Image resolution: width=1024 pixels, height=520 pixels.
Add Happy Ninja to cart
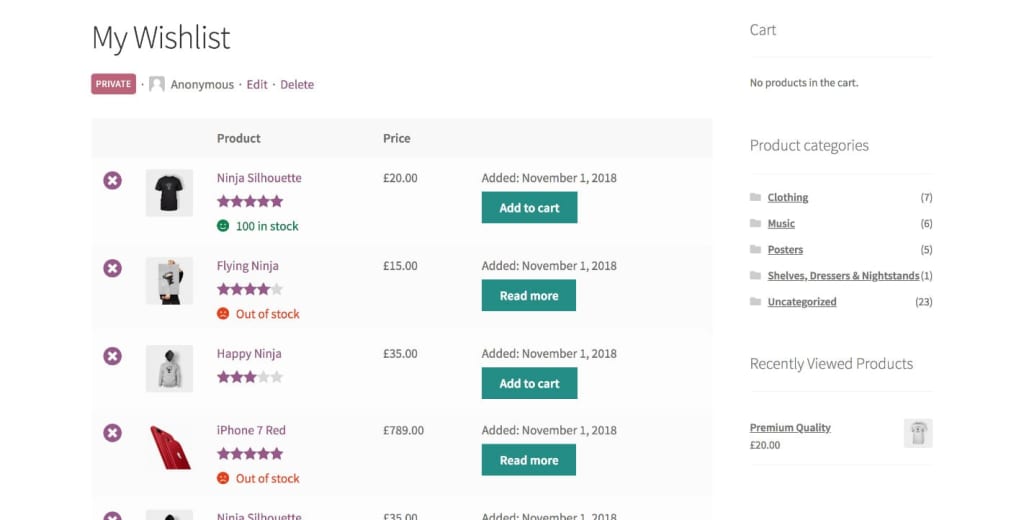530,383
